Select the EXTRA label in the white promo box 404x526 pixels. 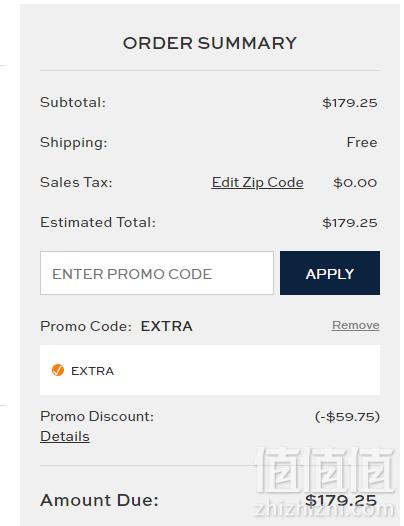93,371
